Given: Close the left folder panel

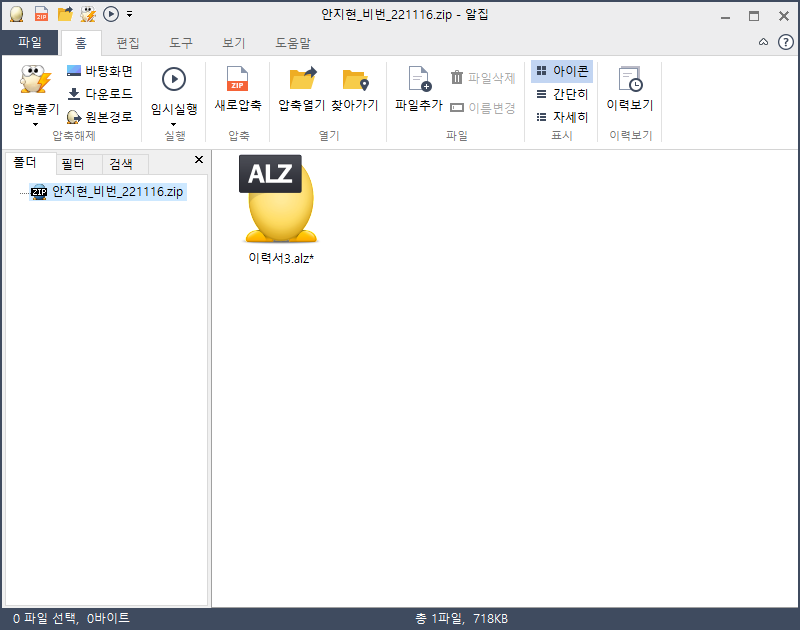Looking at the screenshot, I should 199,160.
